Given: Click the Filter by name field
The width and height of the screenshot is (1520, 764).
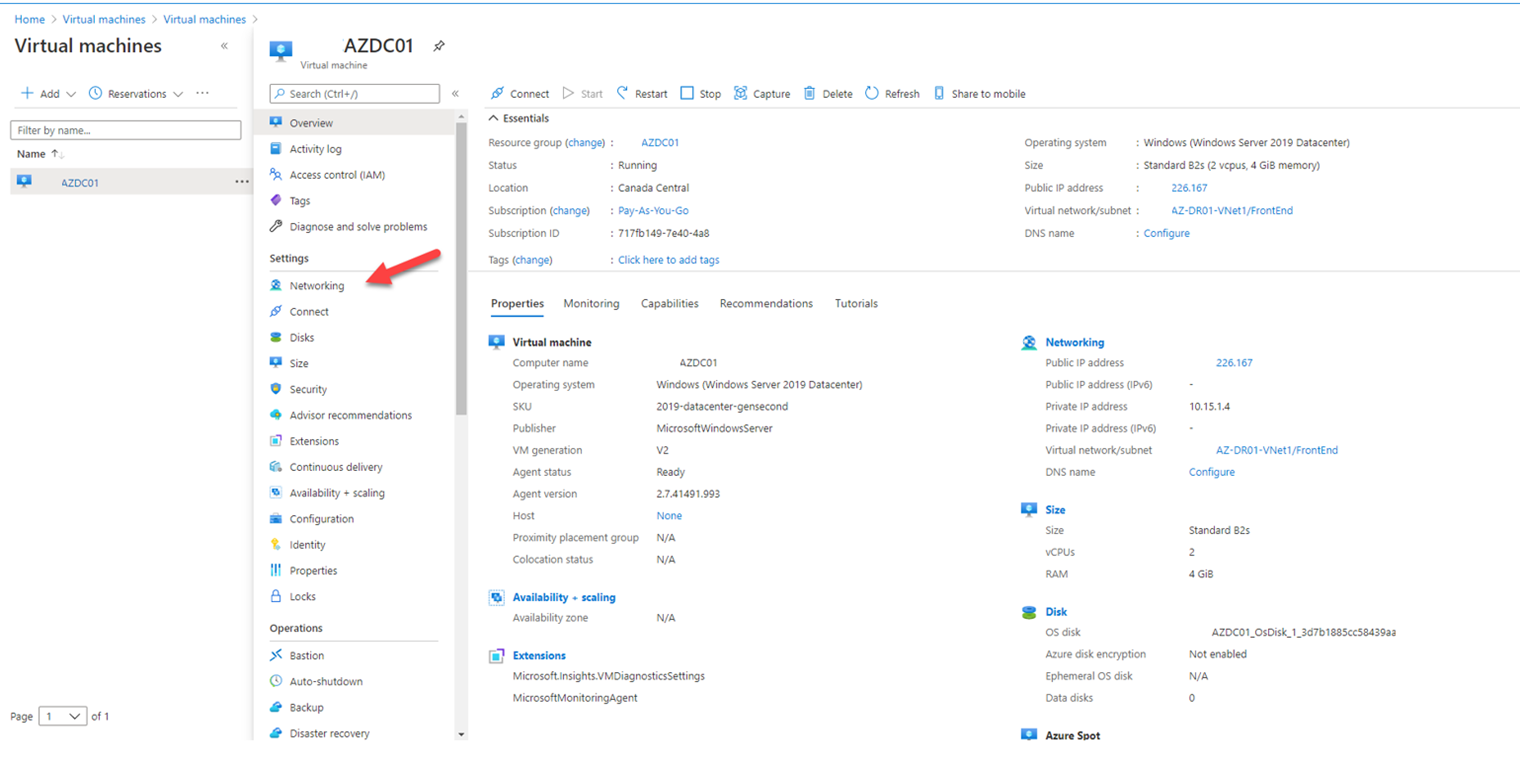Looking at the screenshot, I should (x=125, y=130).
